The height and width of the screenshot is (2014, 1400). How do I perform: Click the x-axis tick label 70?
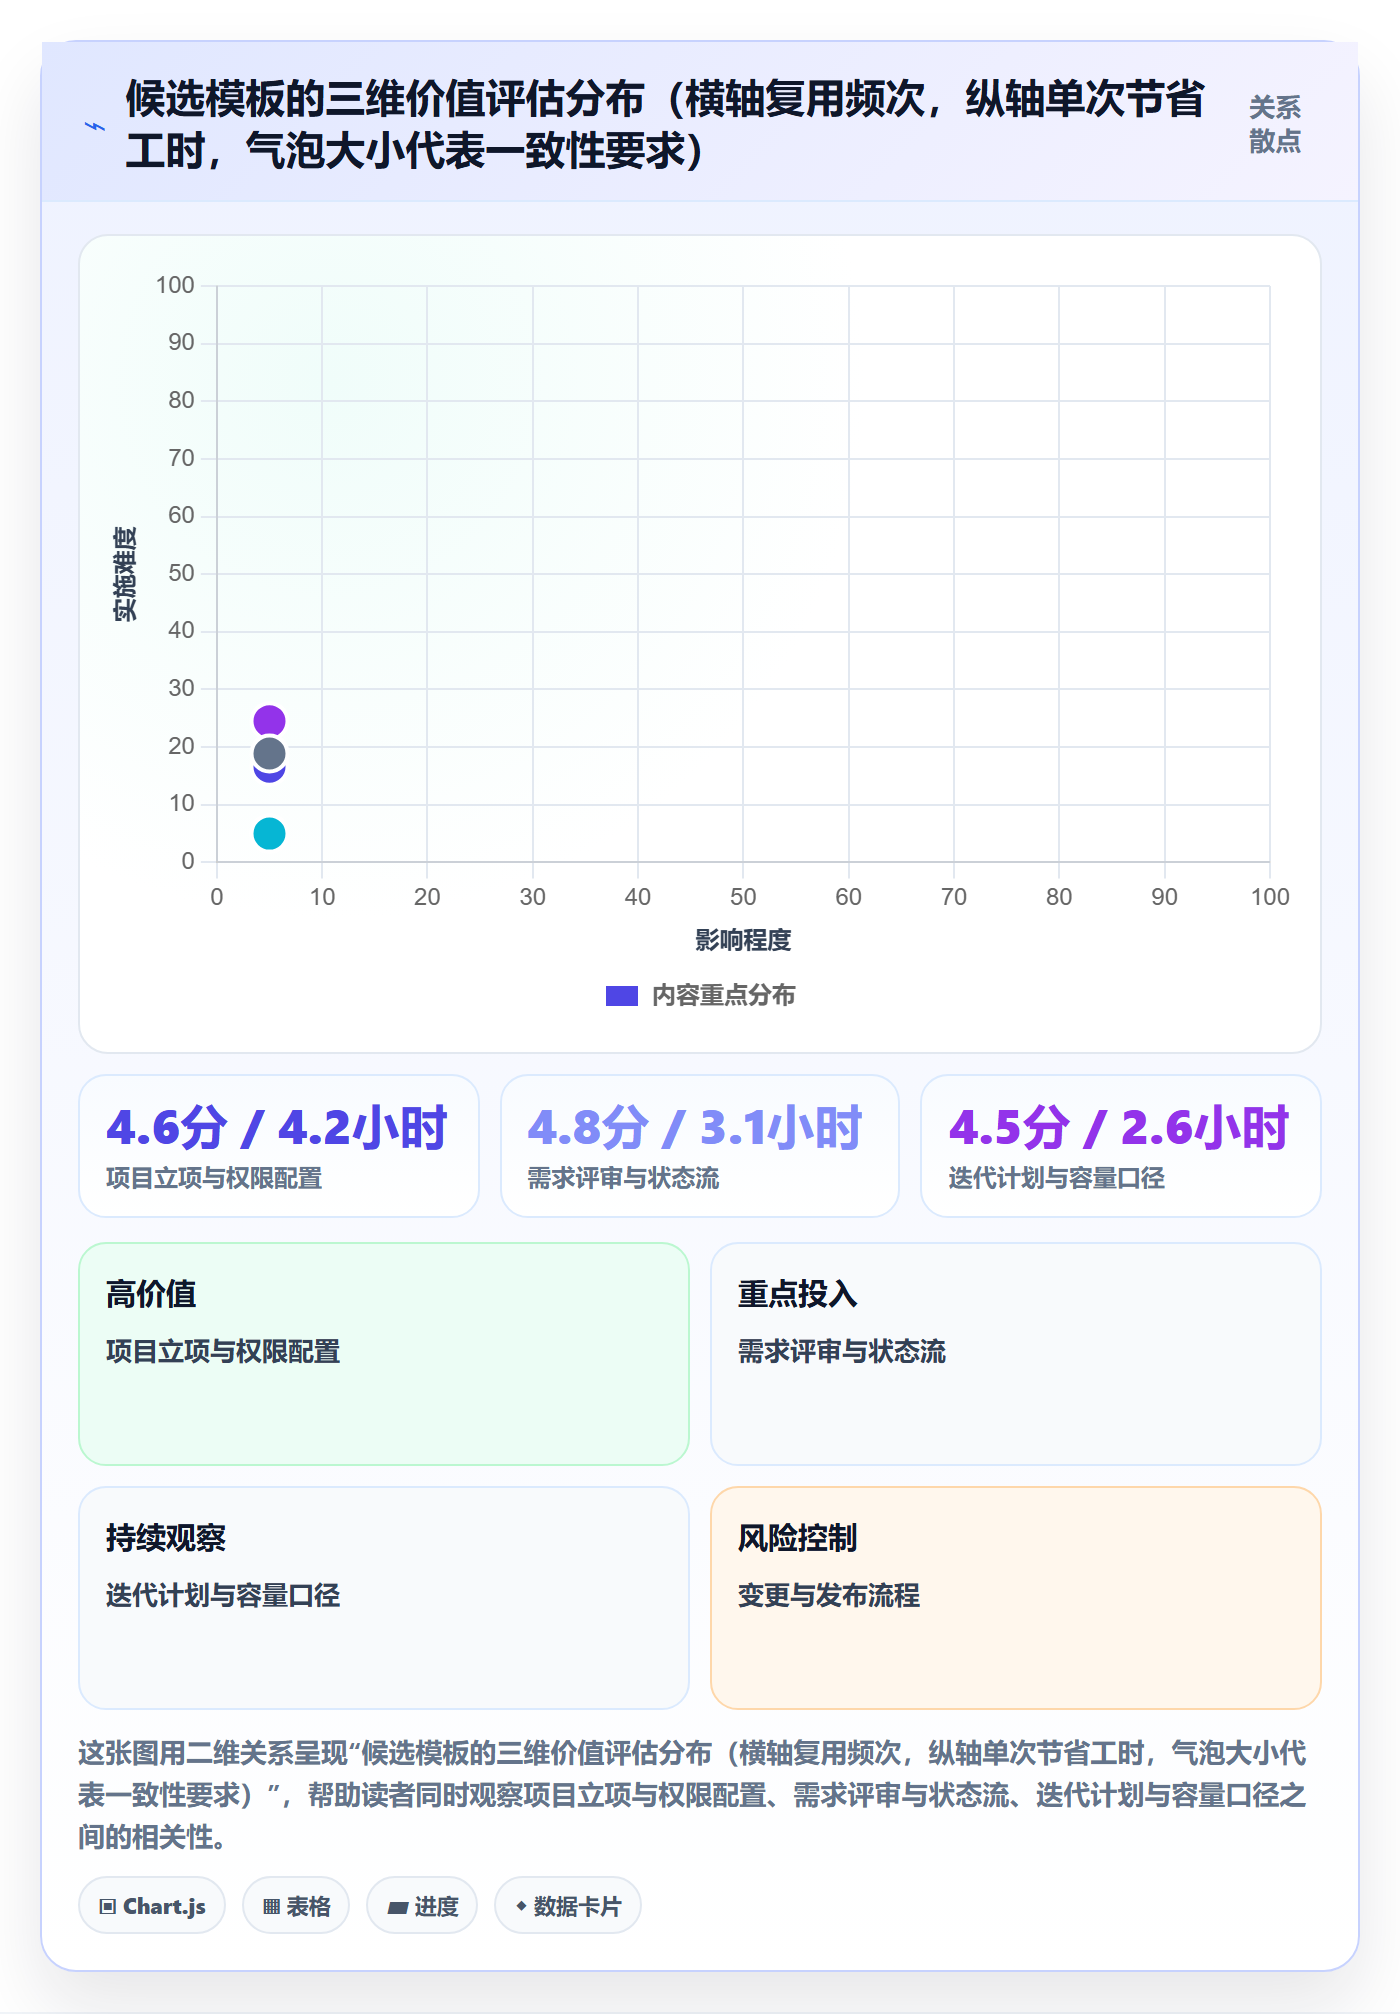[x=954, y=897]
